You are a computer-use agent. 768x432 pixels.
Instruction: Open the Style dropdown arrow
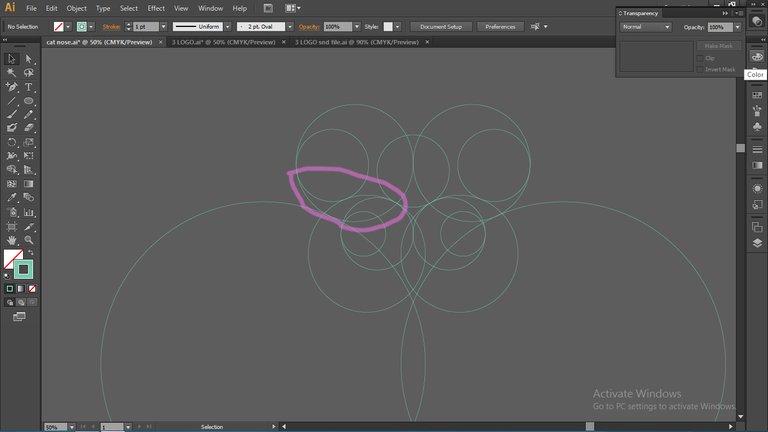[397, 27]
